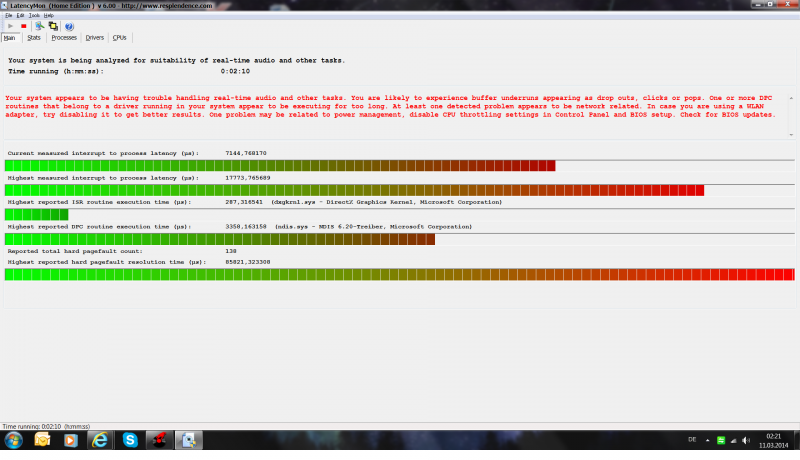Viewport: 800px width, 460px height.
Task: Open the network signal tray icon
Action: coord(734,440)
